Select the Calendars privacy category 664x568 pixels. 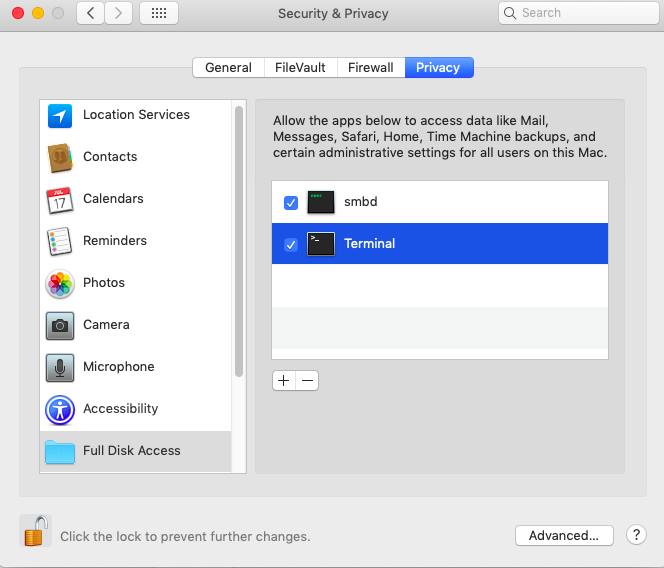112,199
